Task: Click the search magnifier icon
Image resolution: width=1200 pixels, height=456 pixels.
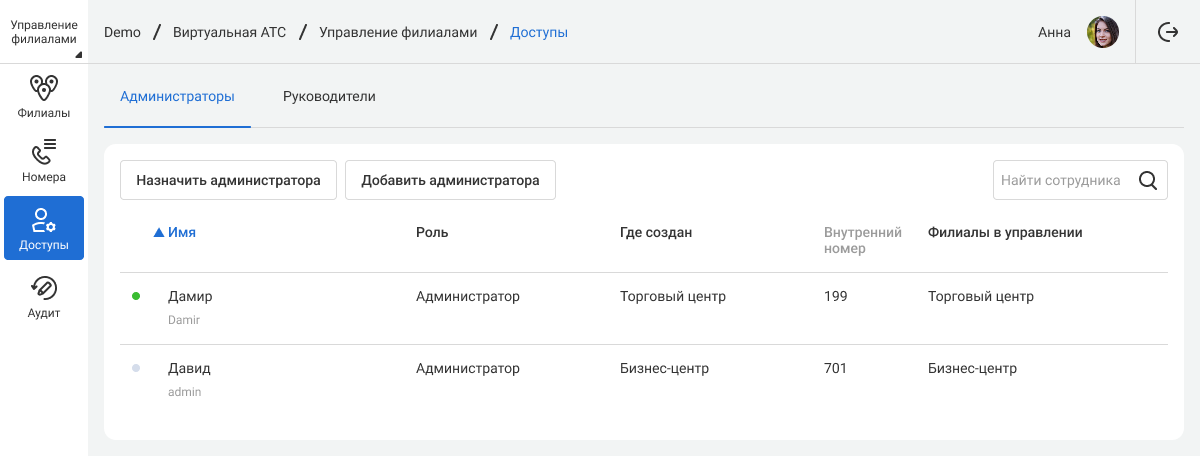Action: (1148, 181)
